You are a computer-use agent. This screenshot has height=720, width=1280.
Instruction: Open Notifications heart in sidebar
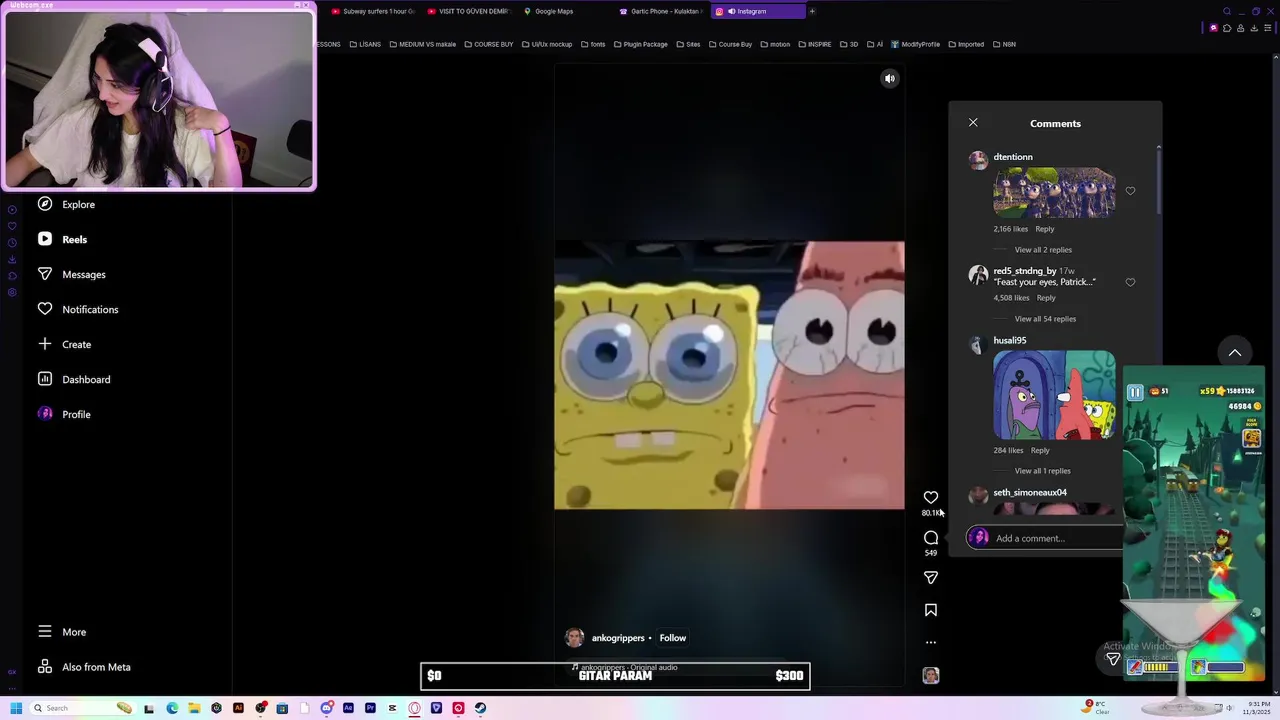pos(45,309)
